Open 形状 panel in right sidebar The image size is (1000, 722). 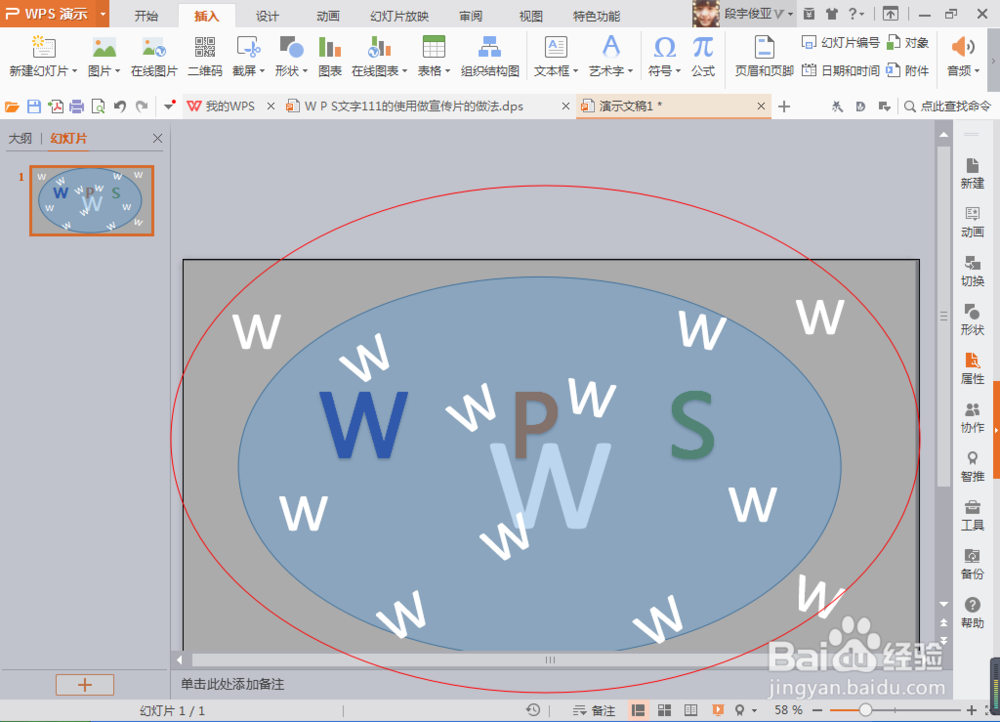972,320
